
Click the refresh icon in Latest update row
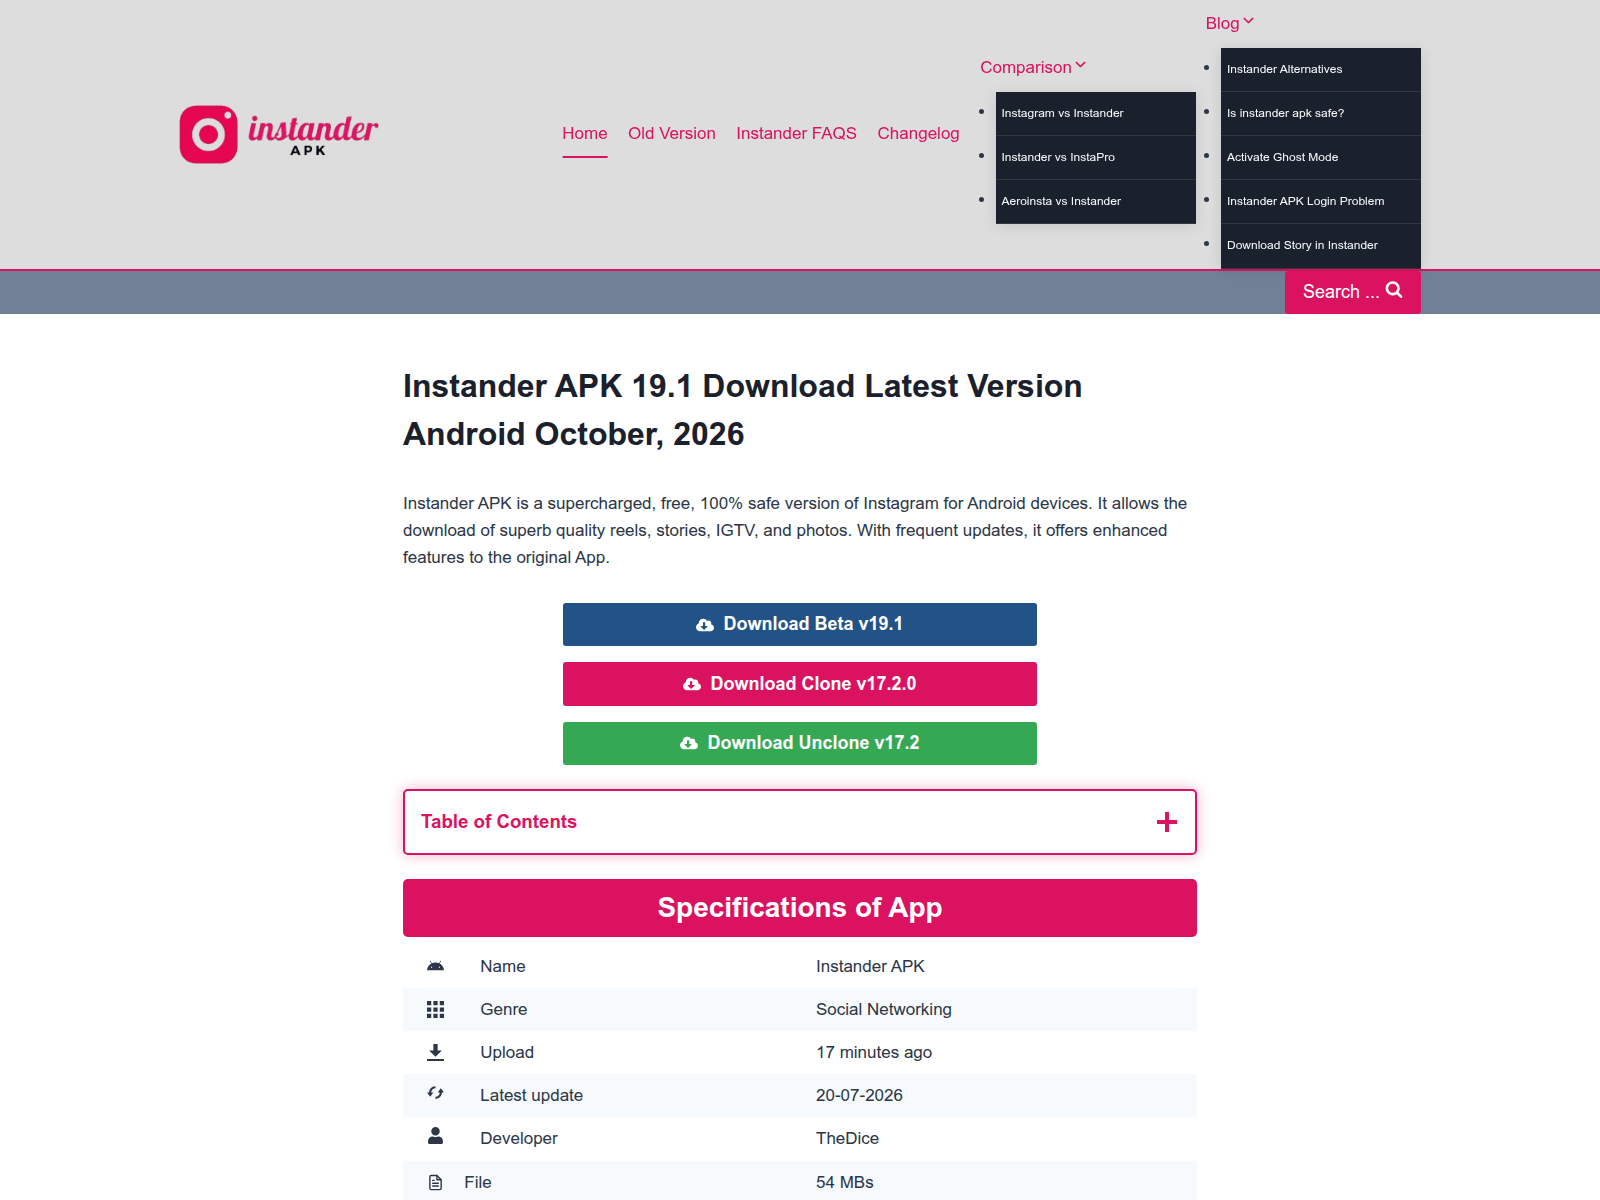[435, 1093]
